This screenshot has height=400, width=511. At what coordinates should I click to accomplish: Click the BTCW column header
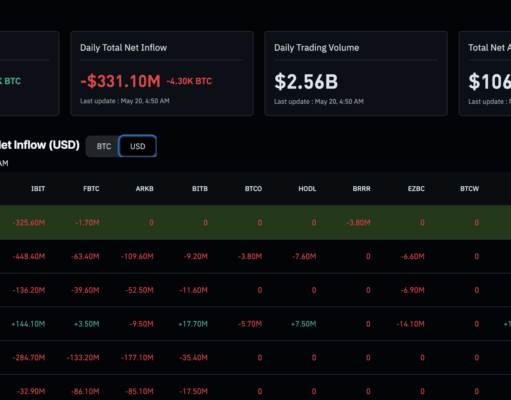click(x=470, y=189)
